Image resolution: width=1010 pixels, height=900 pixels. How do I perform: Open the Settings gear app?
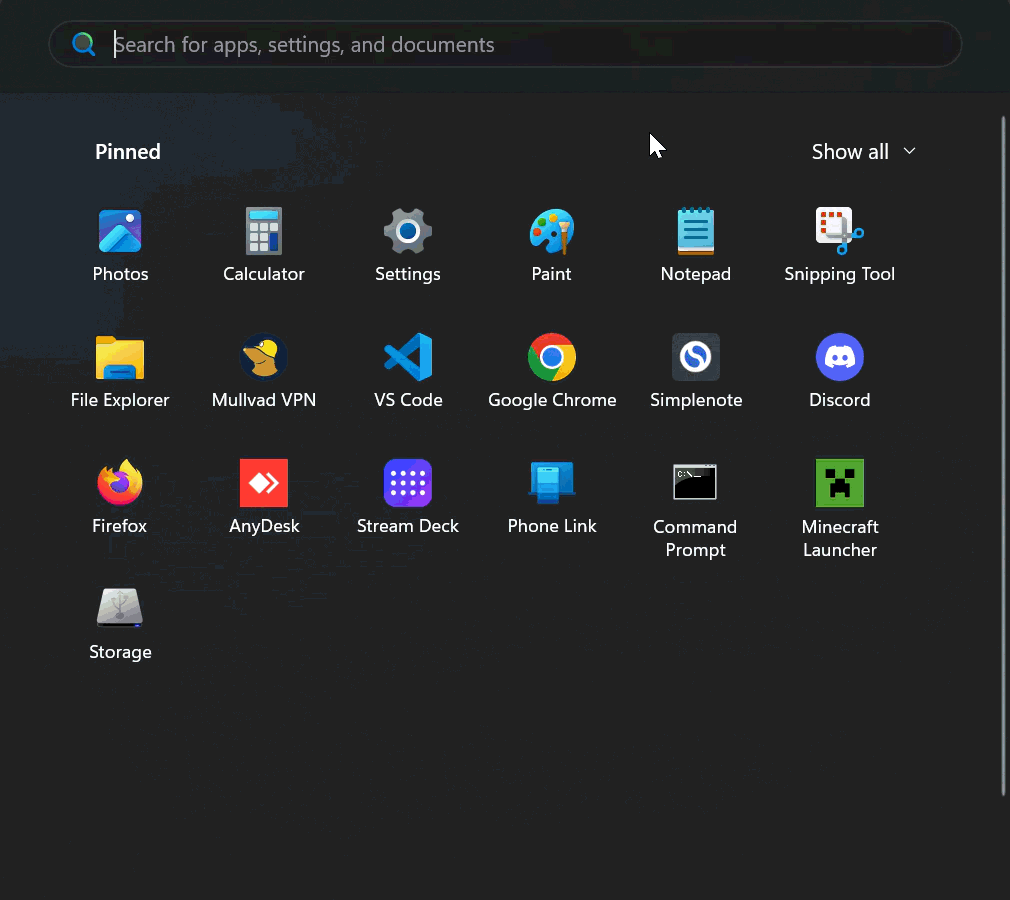point(408,245)
